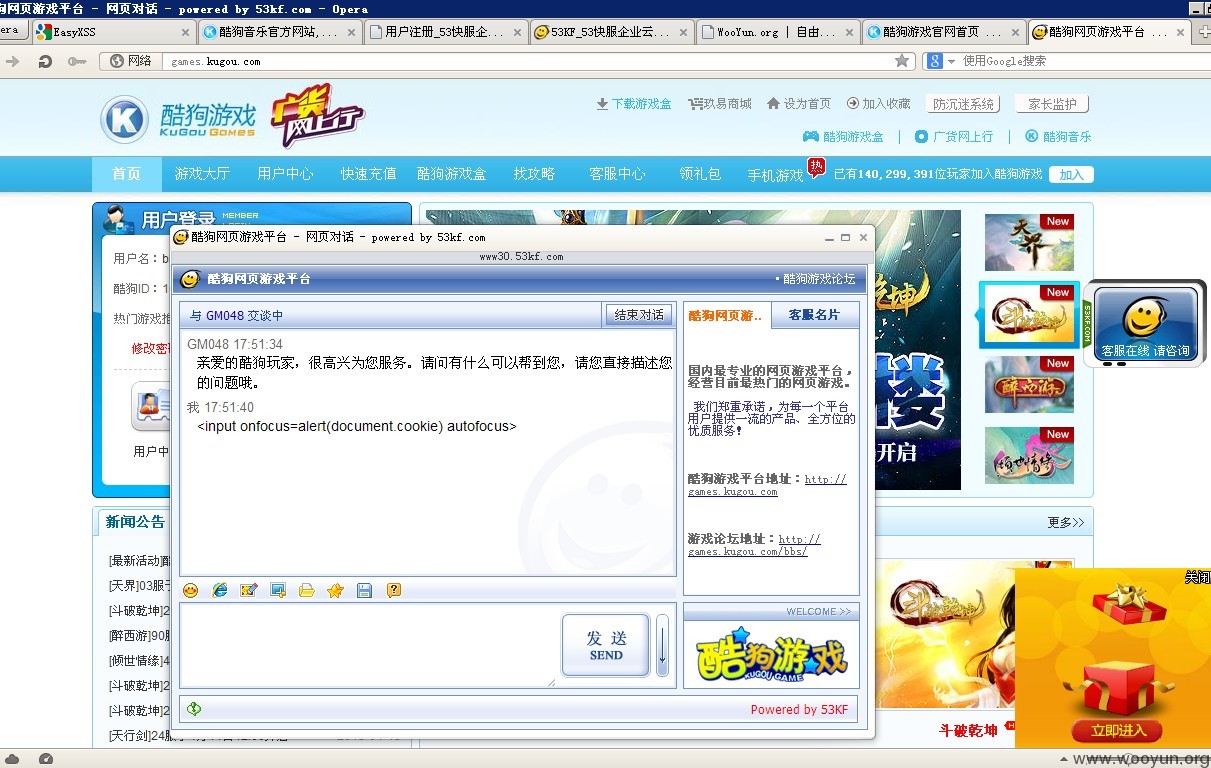Screen dimensions: 1211x768
Task: Click the 加入收藏 link
Action: (878, 104)
